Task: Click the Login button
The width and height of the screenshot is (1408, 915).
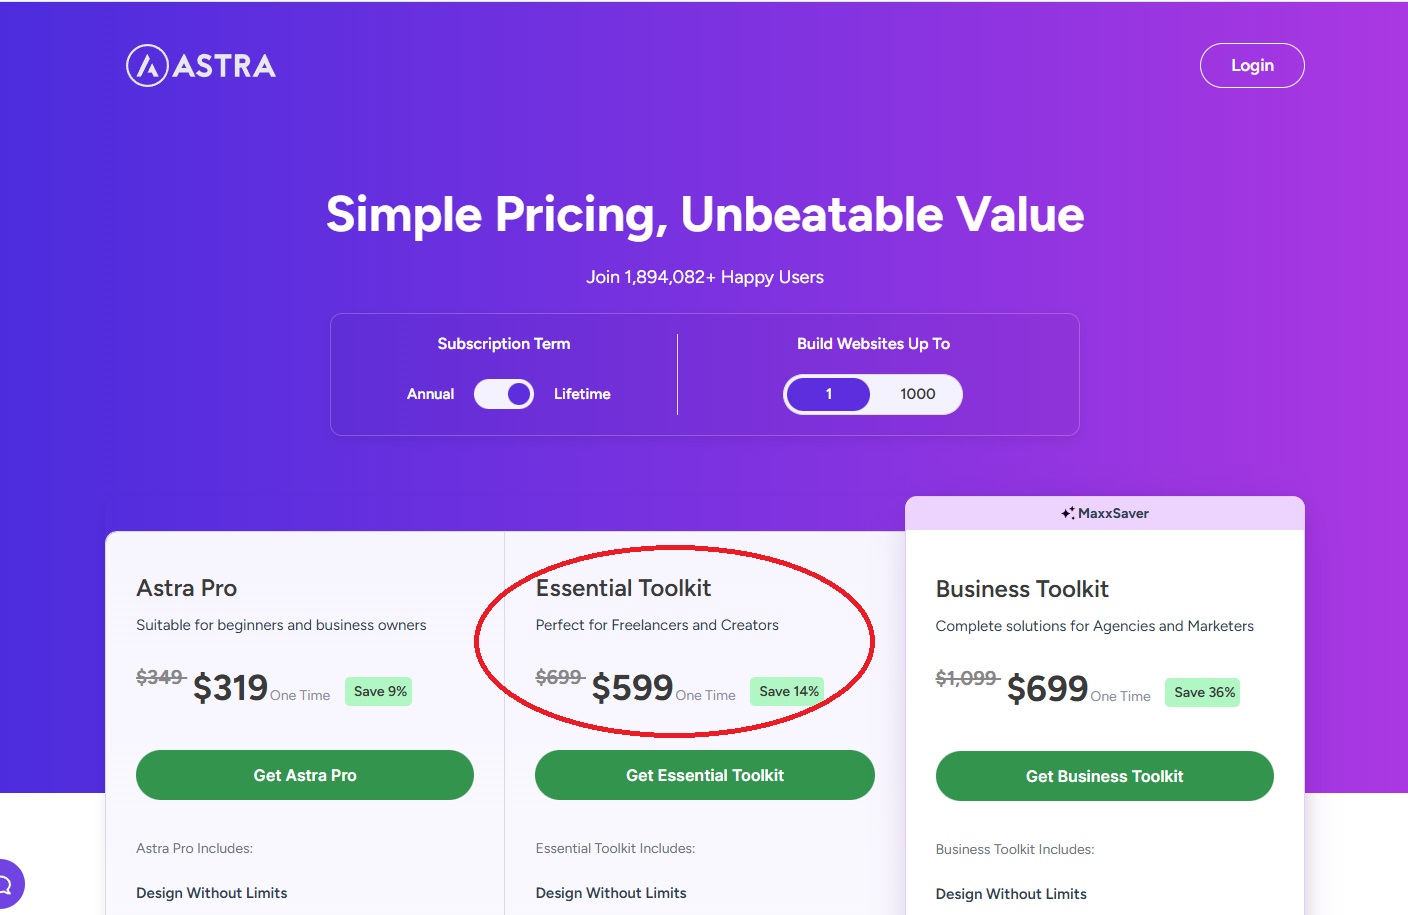Action: tap(1252, 66)
